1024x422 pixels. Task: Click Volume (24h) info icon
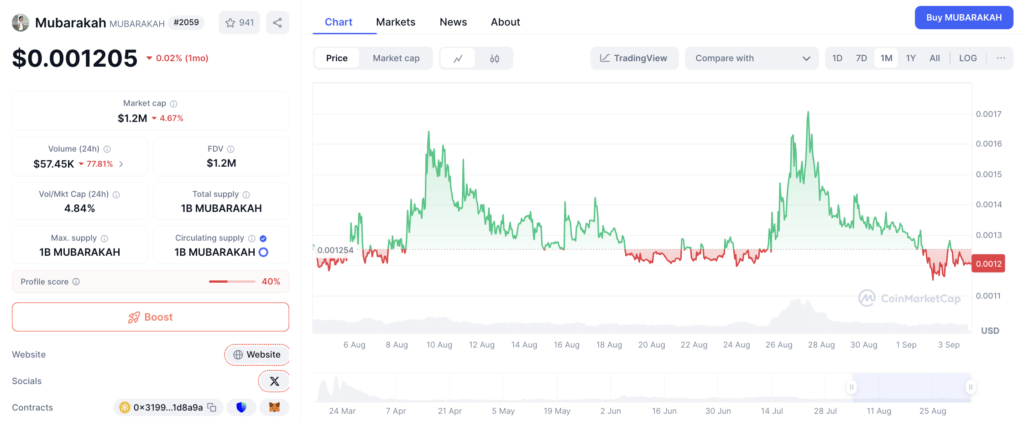click(107, 149)
